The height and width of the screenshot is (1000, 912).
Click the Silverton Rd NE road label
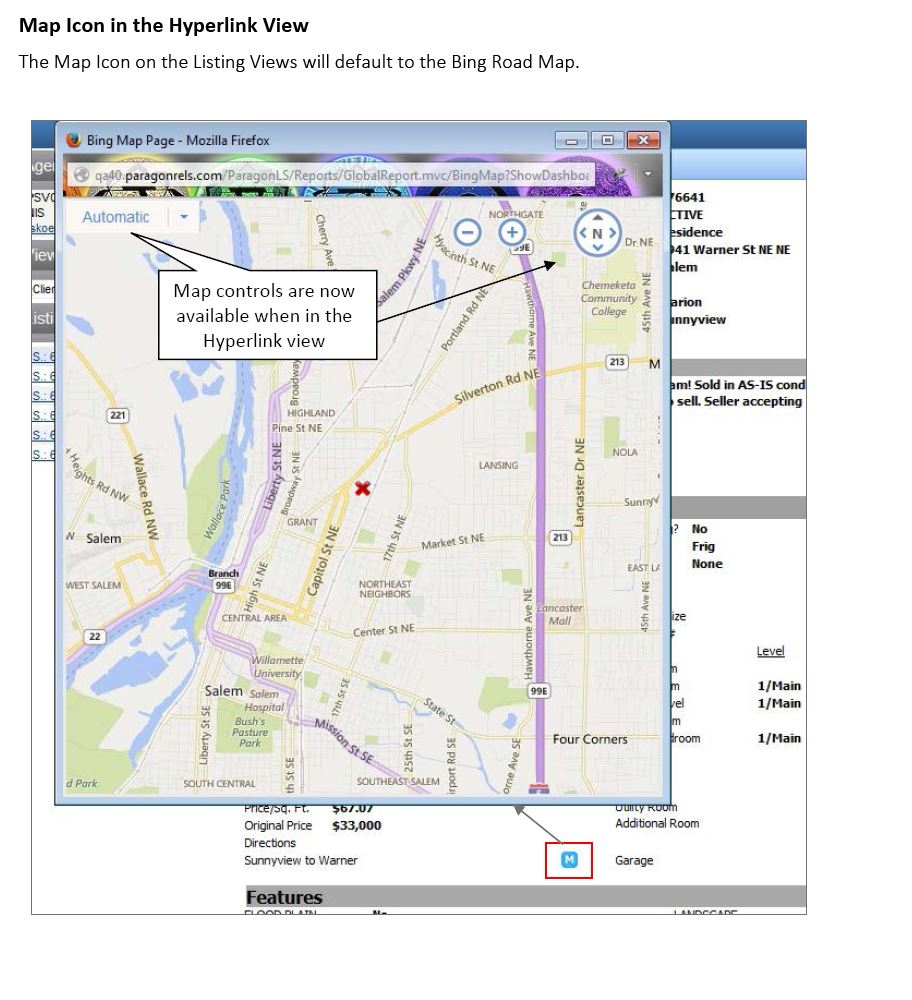click(497, 386)
